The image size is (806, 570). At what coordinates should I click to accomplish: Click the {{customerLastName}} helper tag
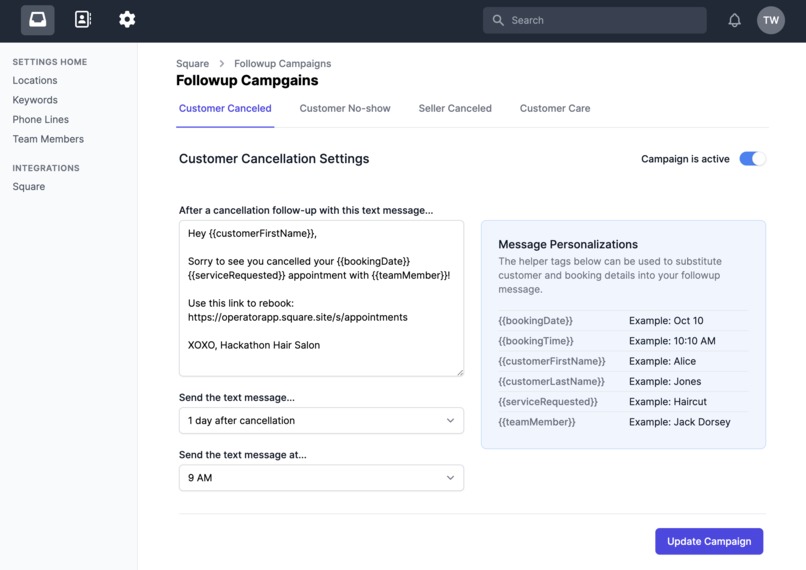coord(551,381)
